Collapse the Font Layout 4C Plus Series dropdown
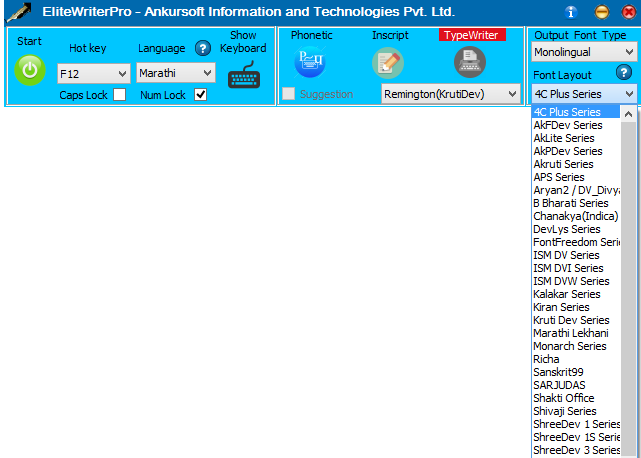This screenshot has width=641, height=458. pos(584,94)
